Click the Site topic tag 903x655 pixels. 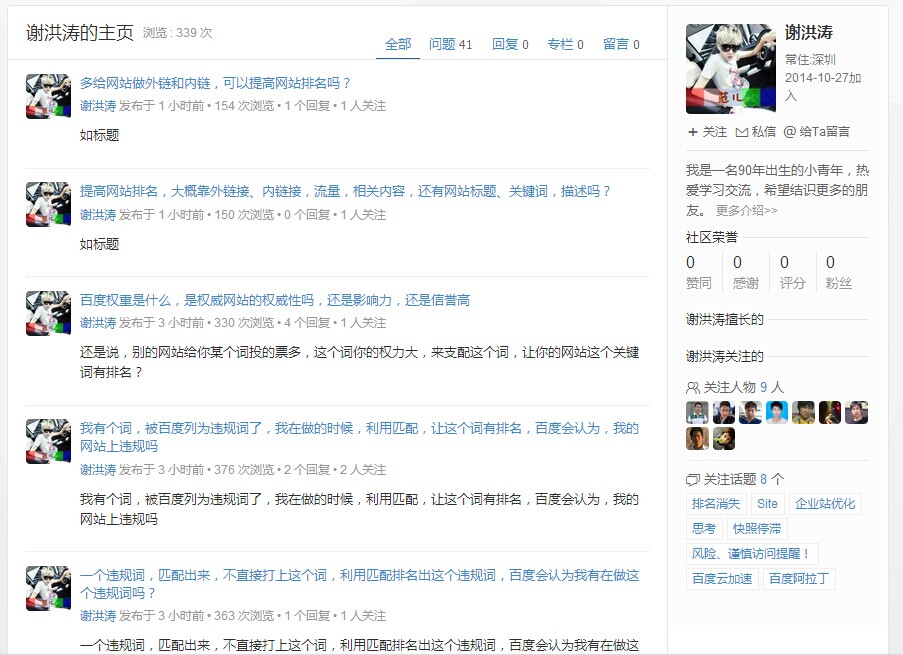pos(767,504)
